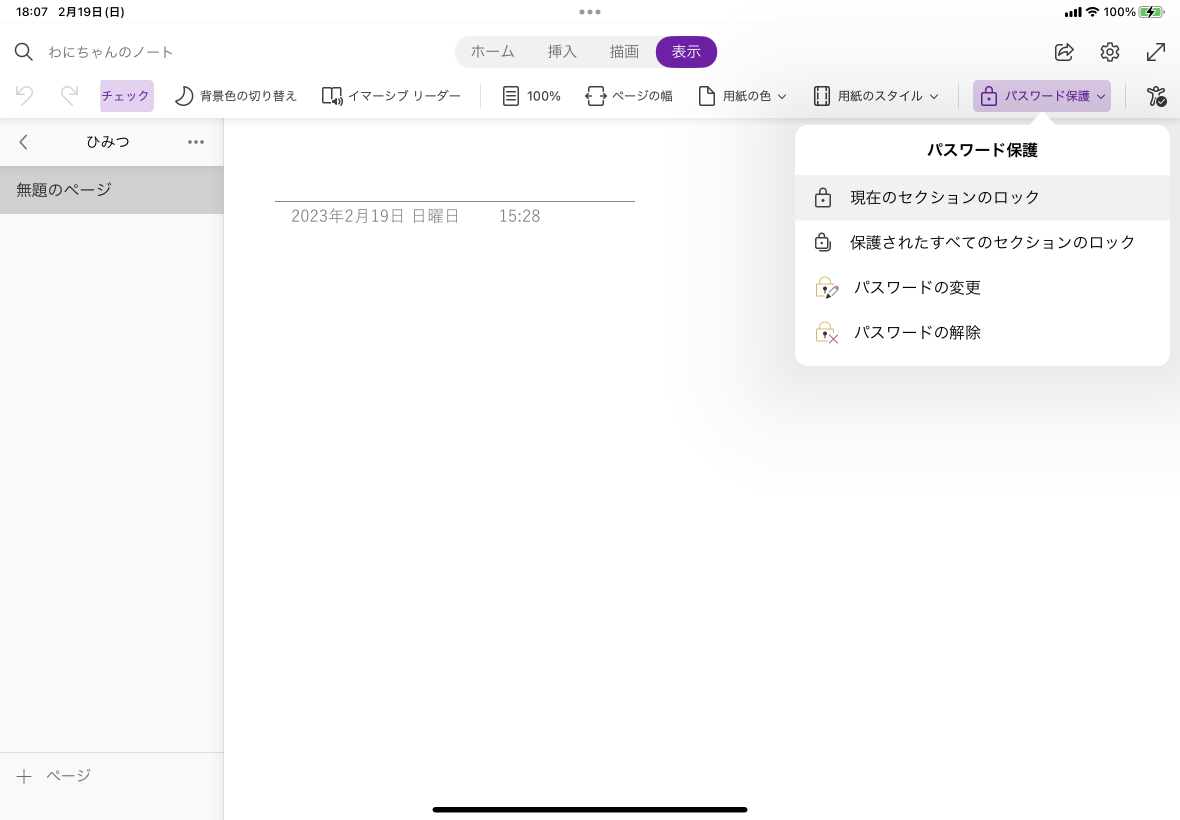The height and width of the screenshot is (820, 1180).
Task: Open the search magnifier icon
Action: pos(23,52)
